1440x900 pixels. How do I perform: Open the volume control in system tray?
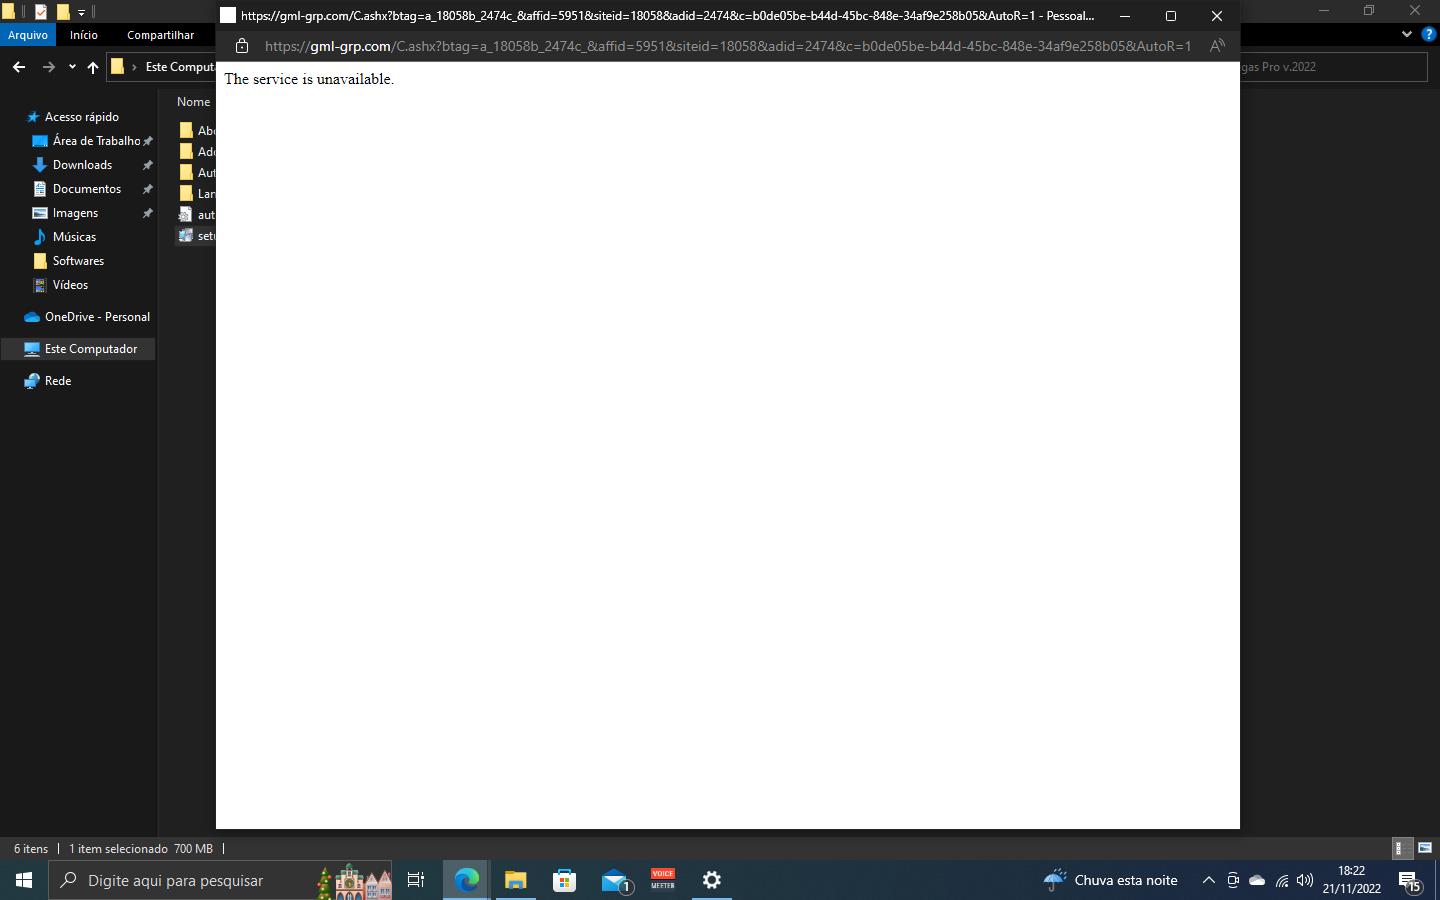click(x=1304, y=880)
